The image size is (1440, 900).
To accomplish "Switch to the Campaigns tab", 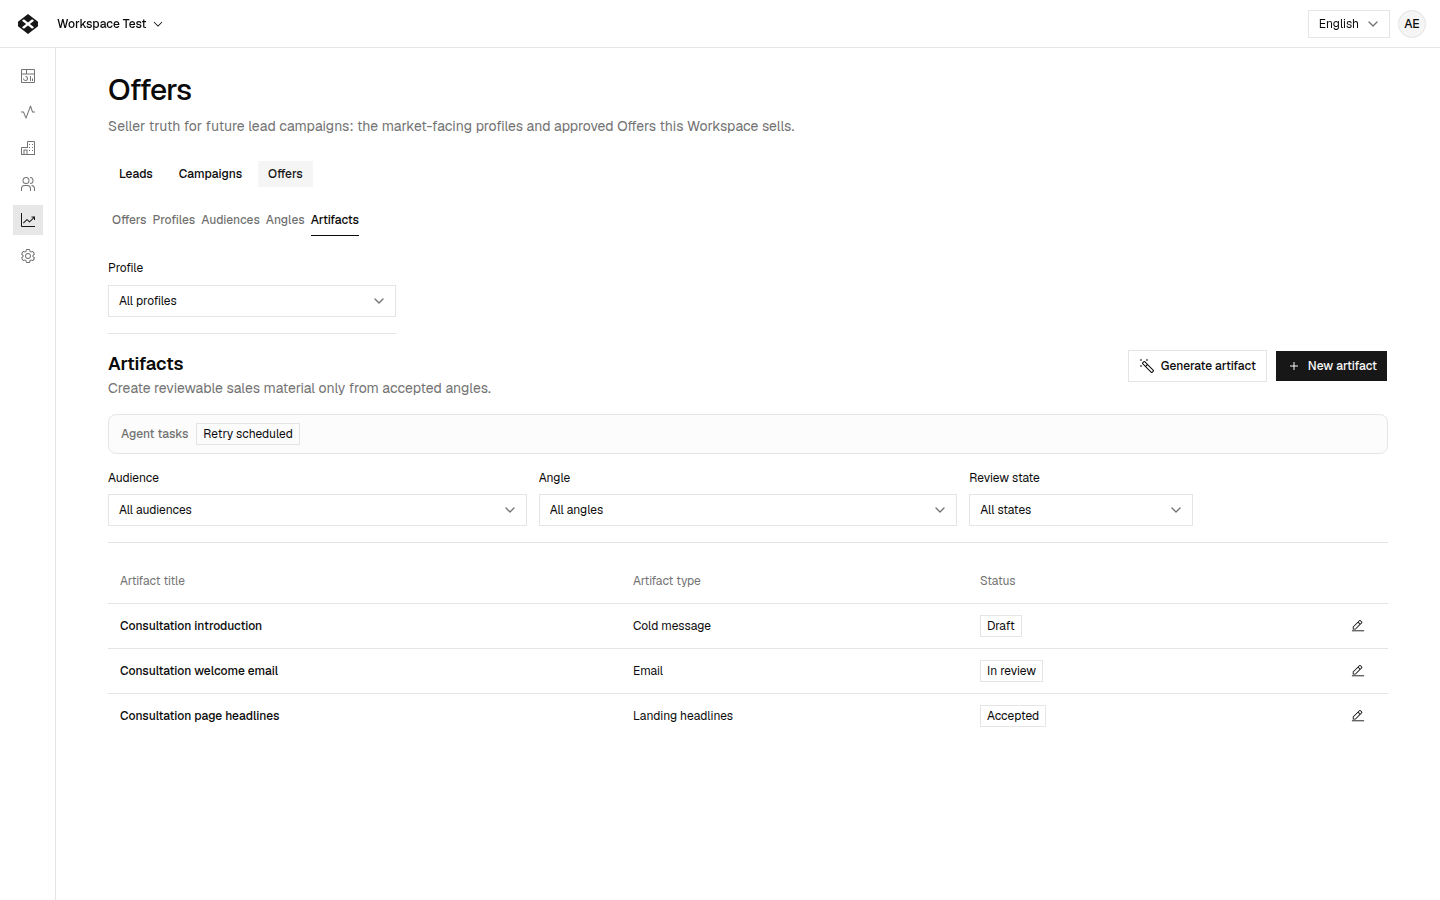I will point(210,174).
